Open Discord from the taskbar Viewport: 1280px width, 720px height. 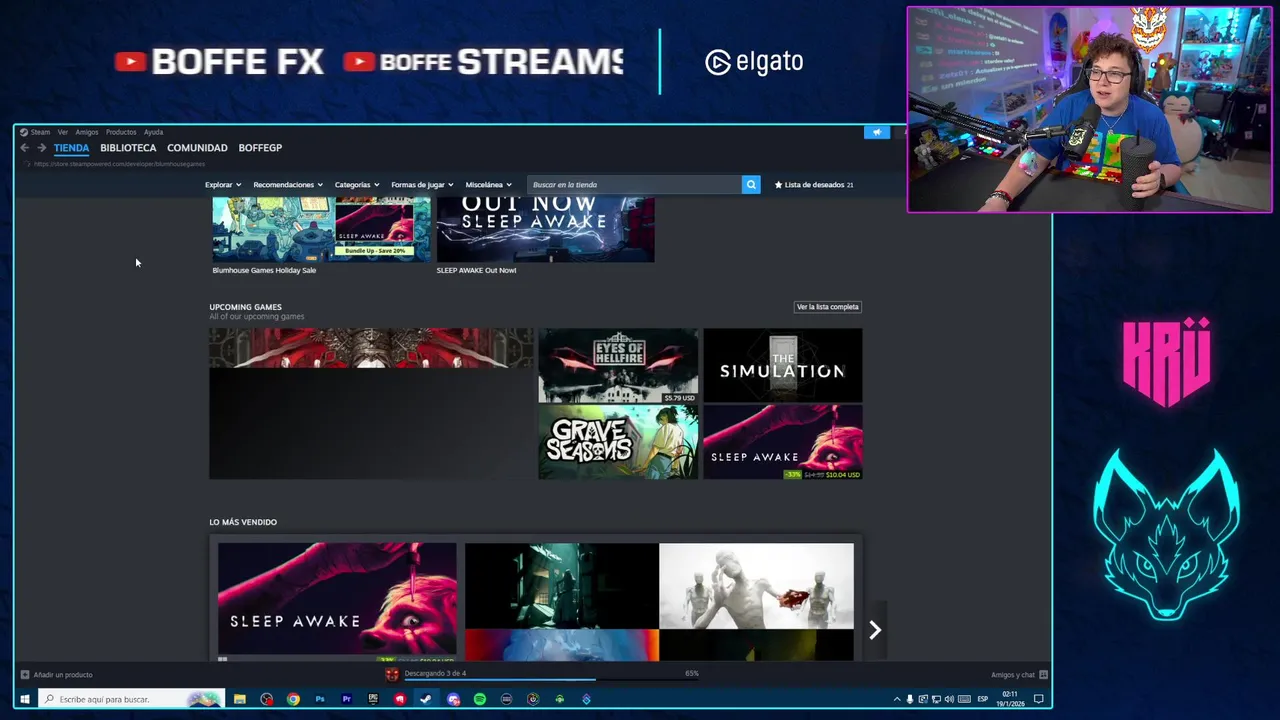pos(453,699)
